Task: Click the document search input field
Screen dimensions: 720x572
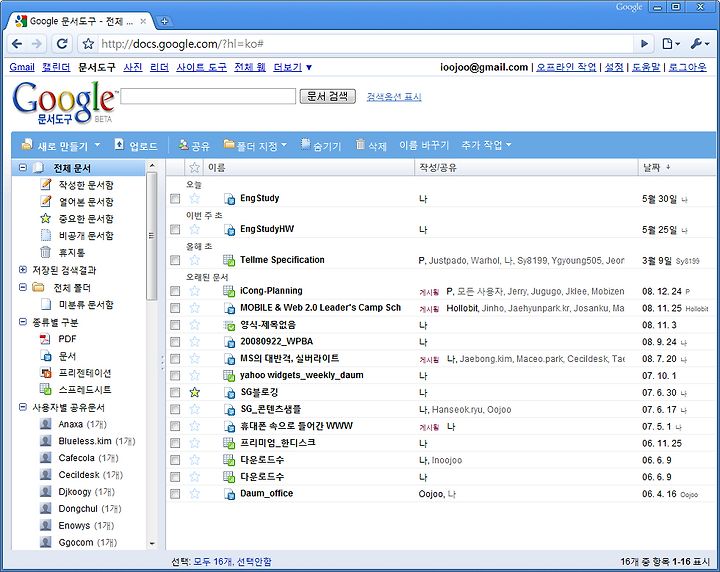Action: [x=208, y=96]
